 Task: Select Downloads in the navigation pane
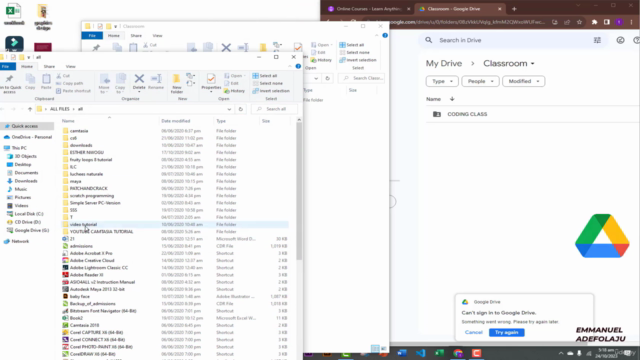pyautogui.click(x=26, y=181)
